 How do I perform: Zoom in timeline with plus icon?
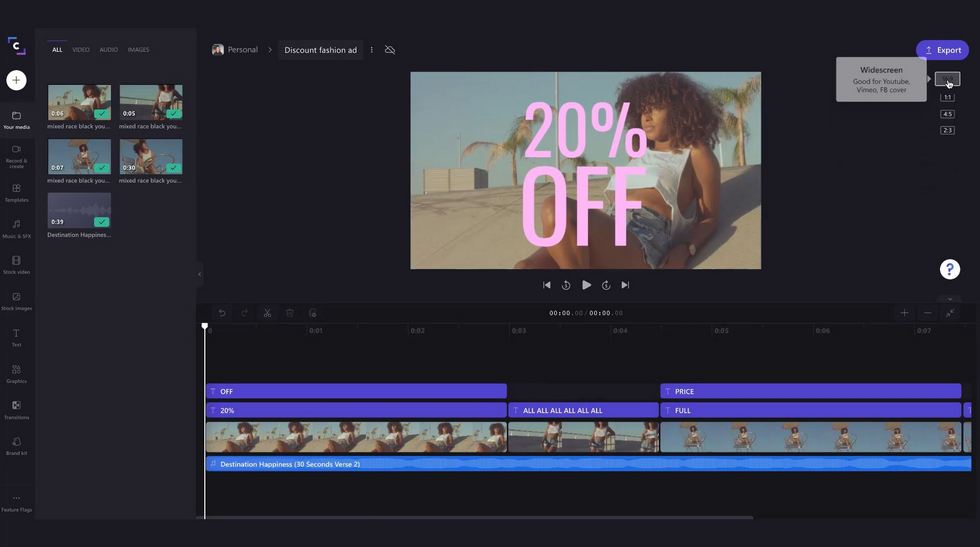(904, 313)
